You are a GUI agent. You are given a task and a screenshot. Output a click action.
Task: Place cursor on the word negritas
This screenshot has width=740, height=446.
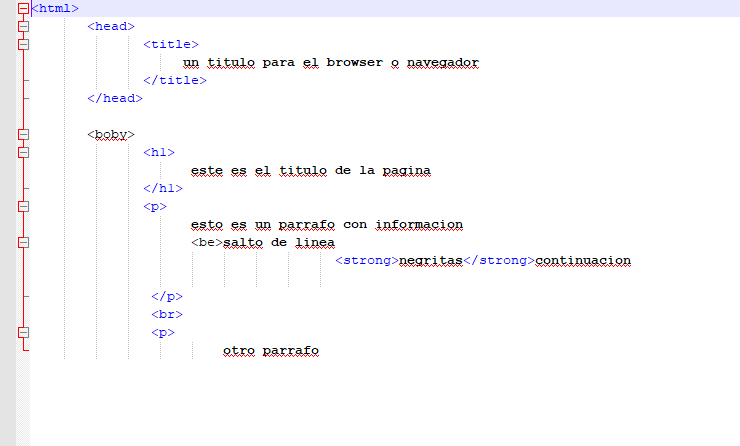[x=431, y=260]
